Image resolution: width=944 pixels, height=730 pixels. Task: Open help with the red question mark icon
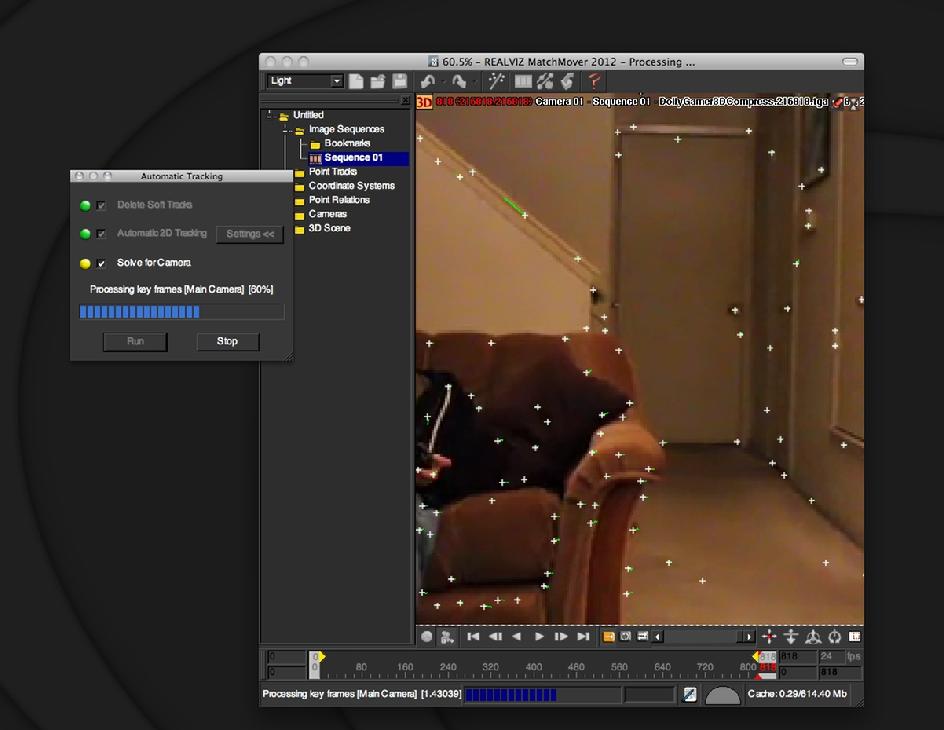click(594, 81)
